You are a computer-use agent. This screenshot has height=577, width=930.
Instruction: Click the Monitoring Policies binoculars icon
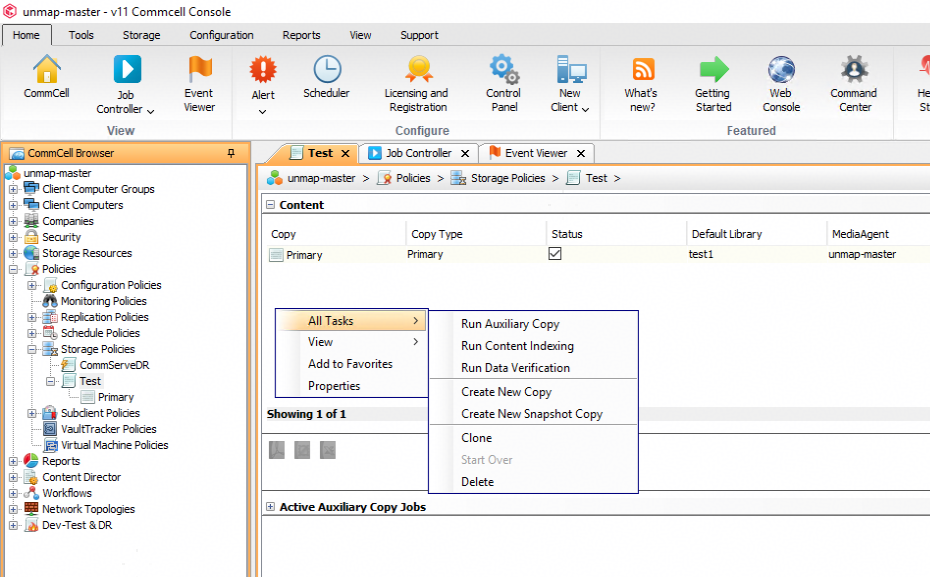coord(50,301)
